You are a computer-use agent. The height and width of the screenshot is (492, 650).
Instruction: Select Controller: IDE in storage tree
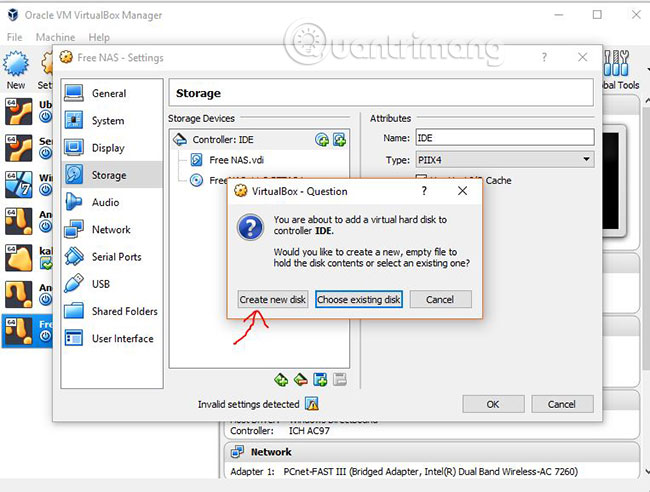click(259, 140)
